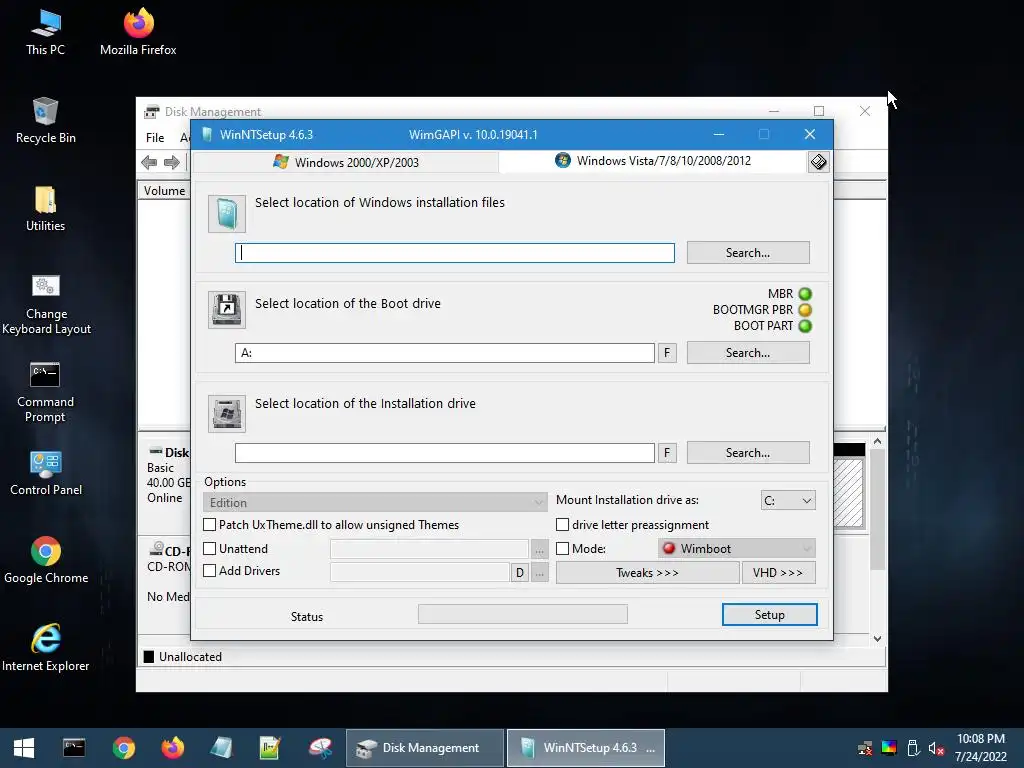Open File menu in Disk Management
The height and width of the screenshot is (768, 1024).
click(x=155, y=138)
